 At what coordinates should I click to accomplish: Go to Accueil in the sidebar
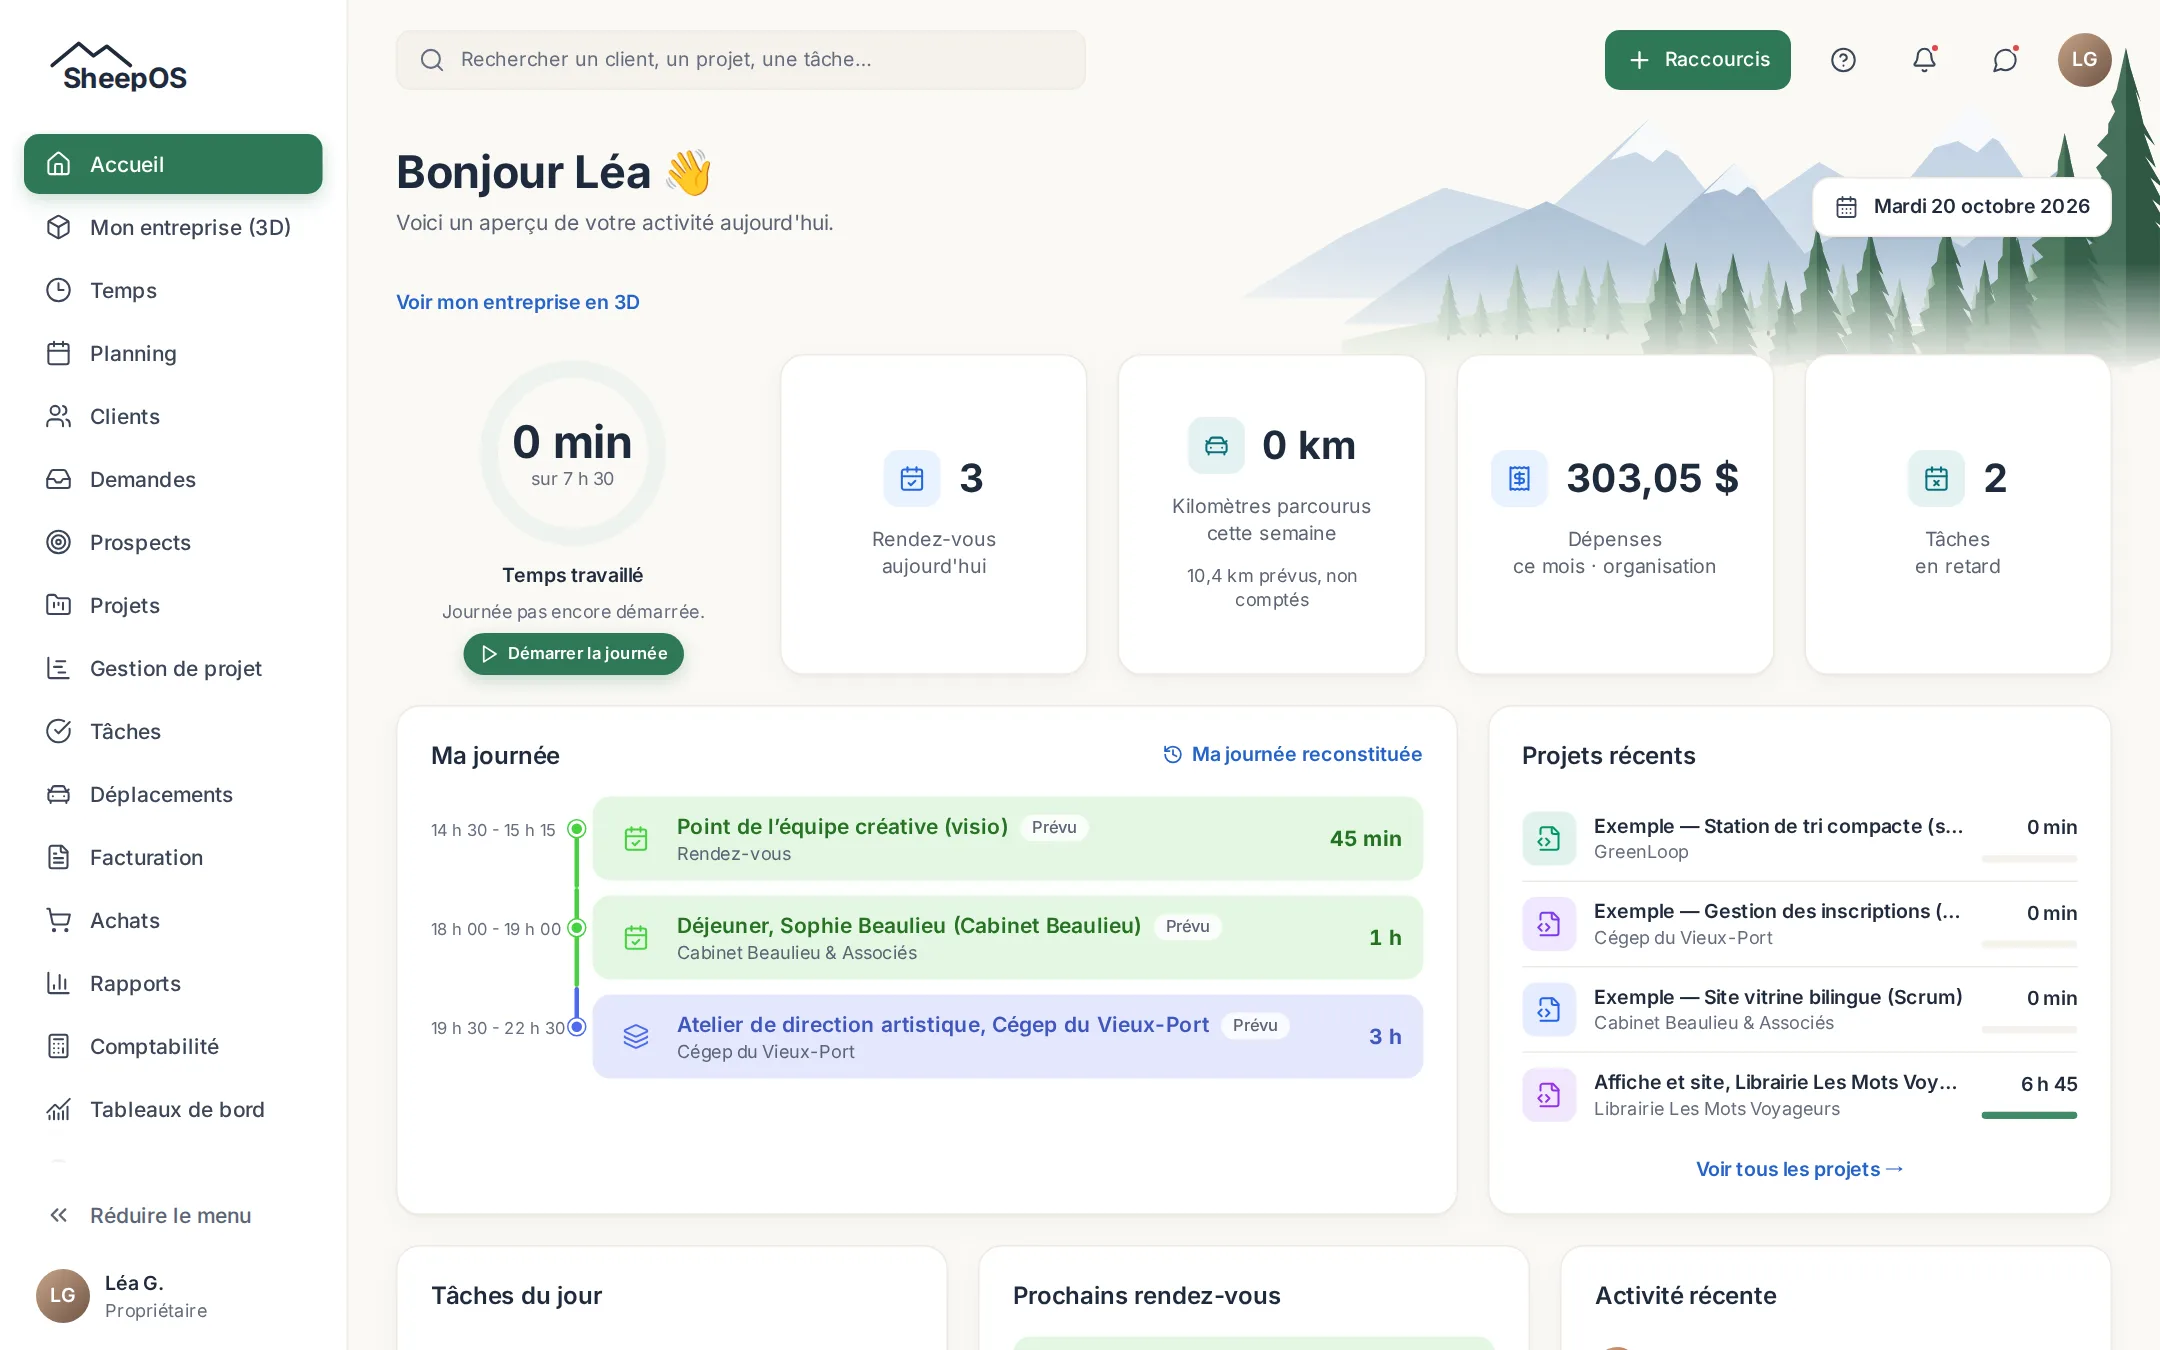click(173, 164)
